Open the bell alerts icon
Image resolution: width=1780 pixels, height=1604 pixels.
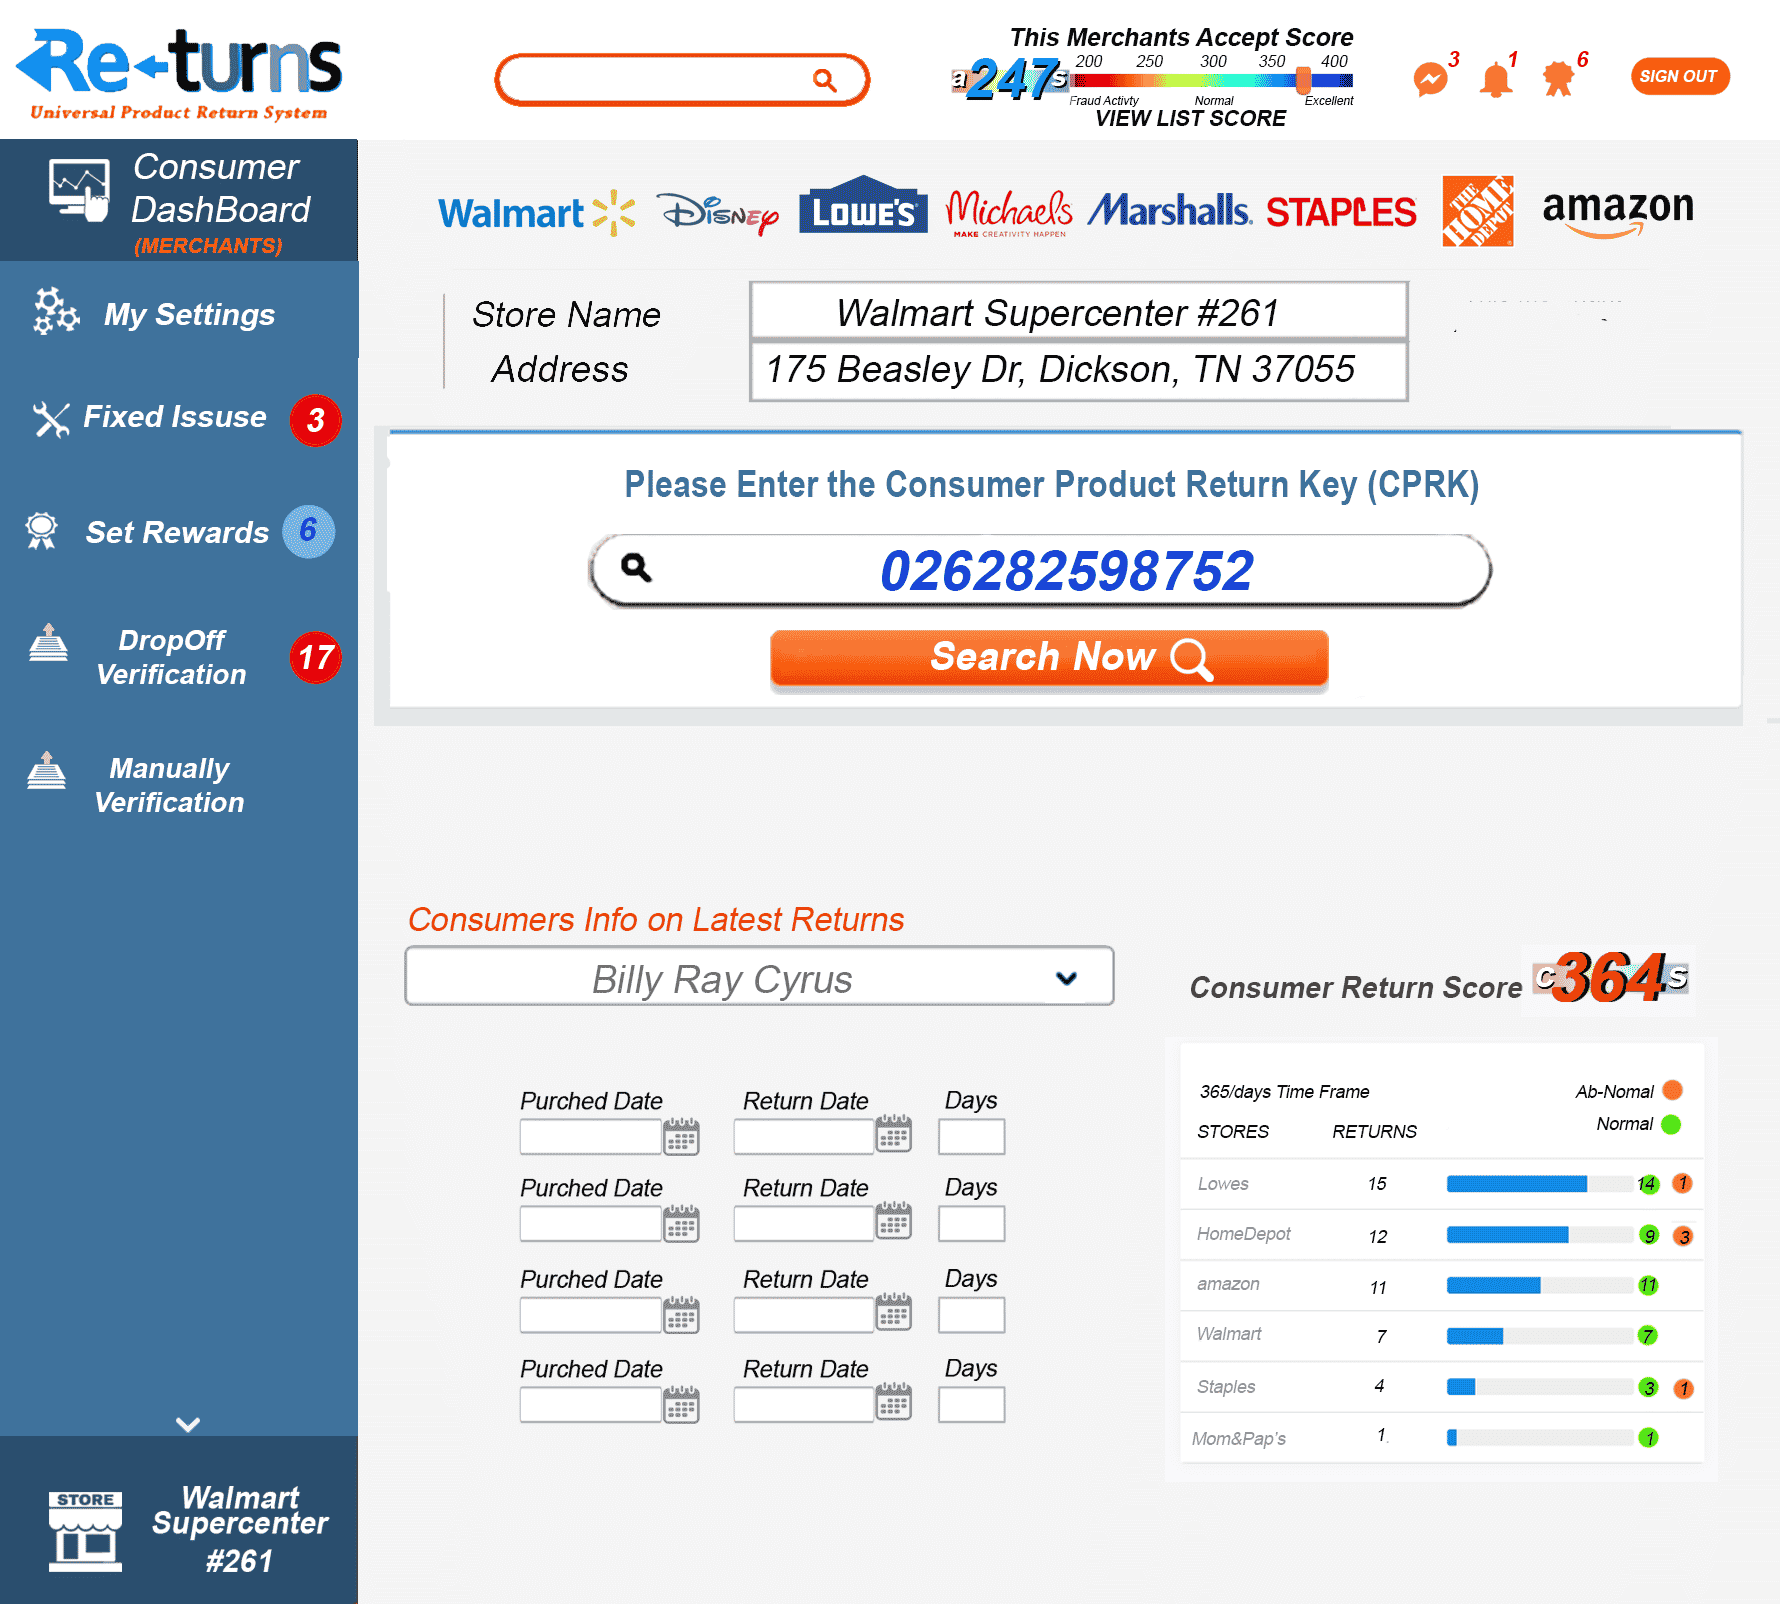[1496, 79]
